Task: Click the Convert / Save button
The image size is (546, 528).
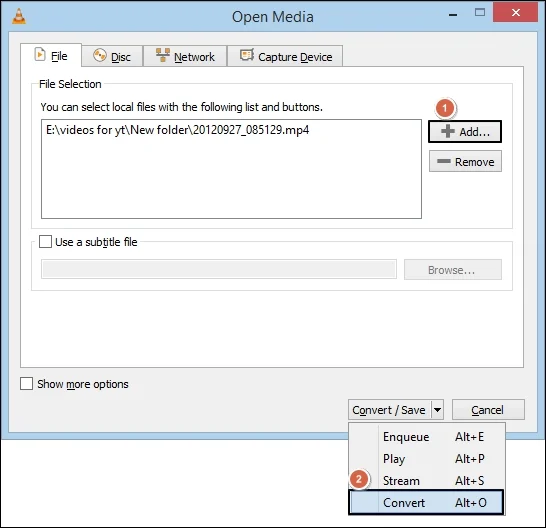Action: (389, 410)
